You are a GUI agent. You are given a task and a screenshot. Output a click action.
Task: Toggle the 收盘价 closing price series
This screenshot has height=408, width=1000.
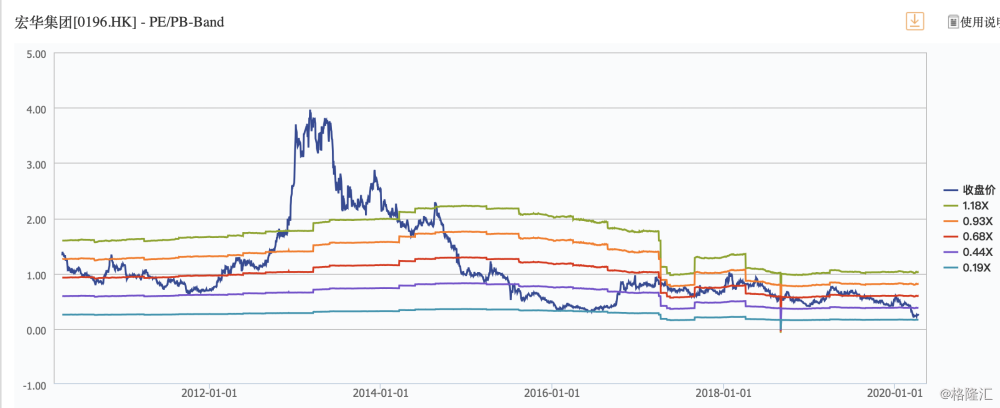[x=975, y=189]
